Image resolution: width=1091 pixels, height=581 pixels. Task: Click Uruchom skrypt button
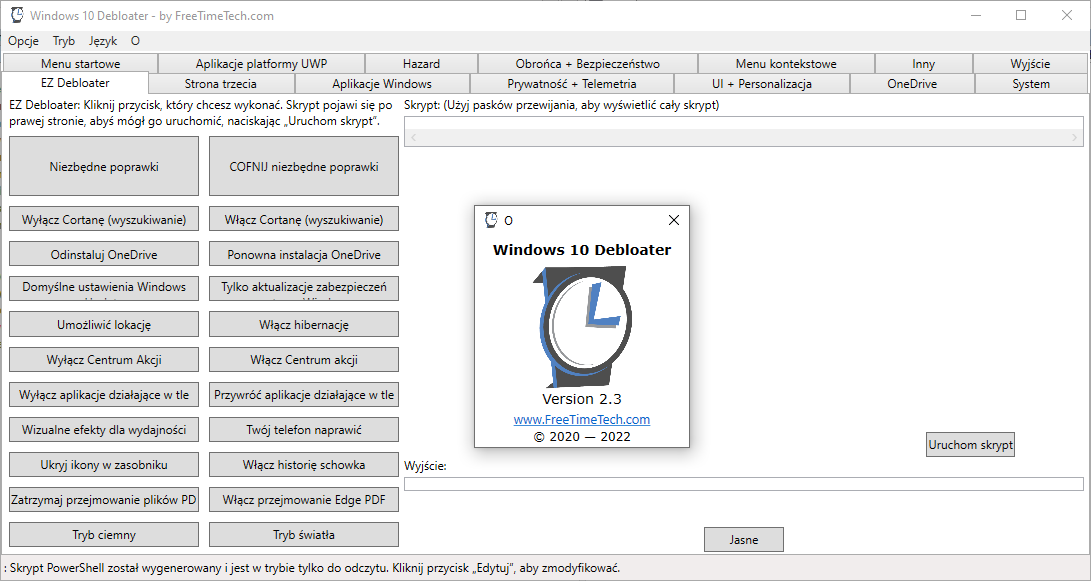pyautogui.click(x=971, y=445)
